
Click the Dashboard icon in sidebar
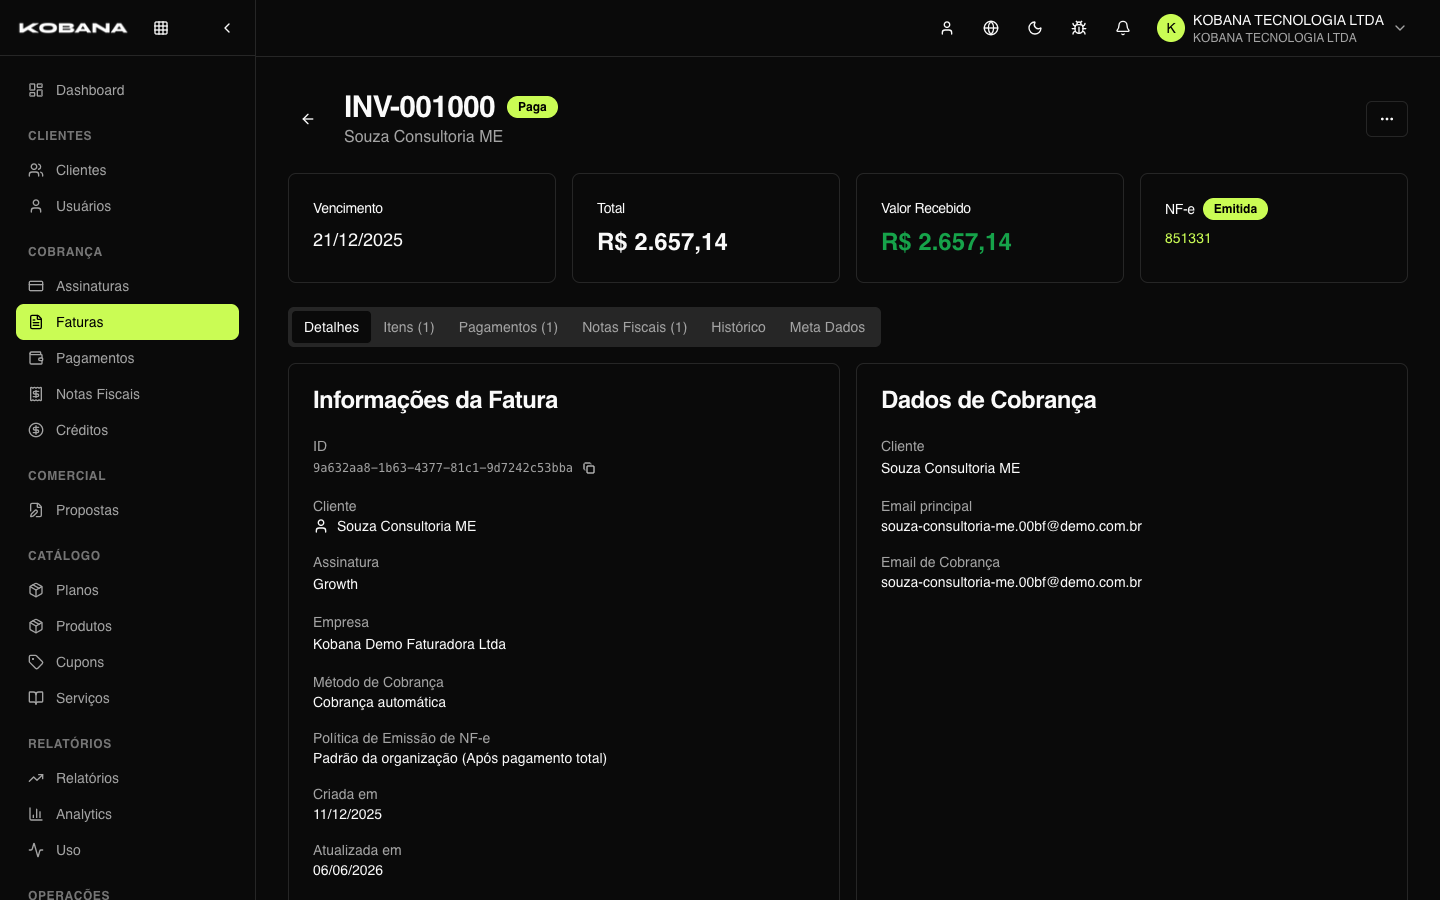pyautogui.click(x=36, y=90)
